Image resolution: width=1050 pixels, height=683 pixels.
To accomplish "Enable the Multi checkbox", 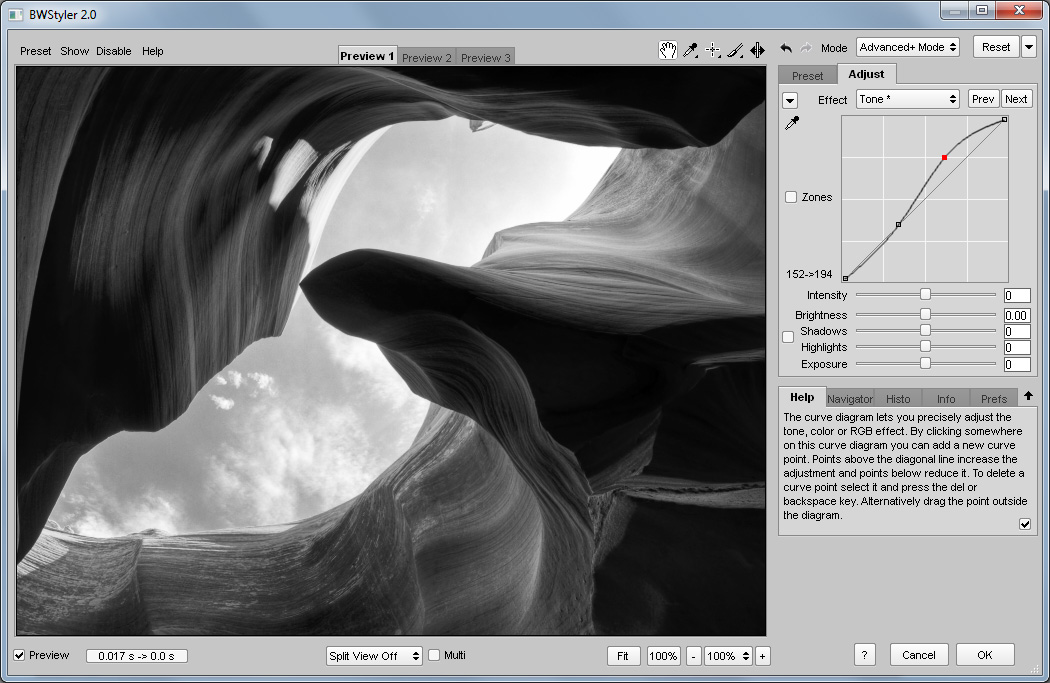I will coord(434,656).
